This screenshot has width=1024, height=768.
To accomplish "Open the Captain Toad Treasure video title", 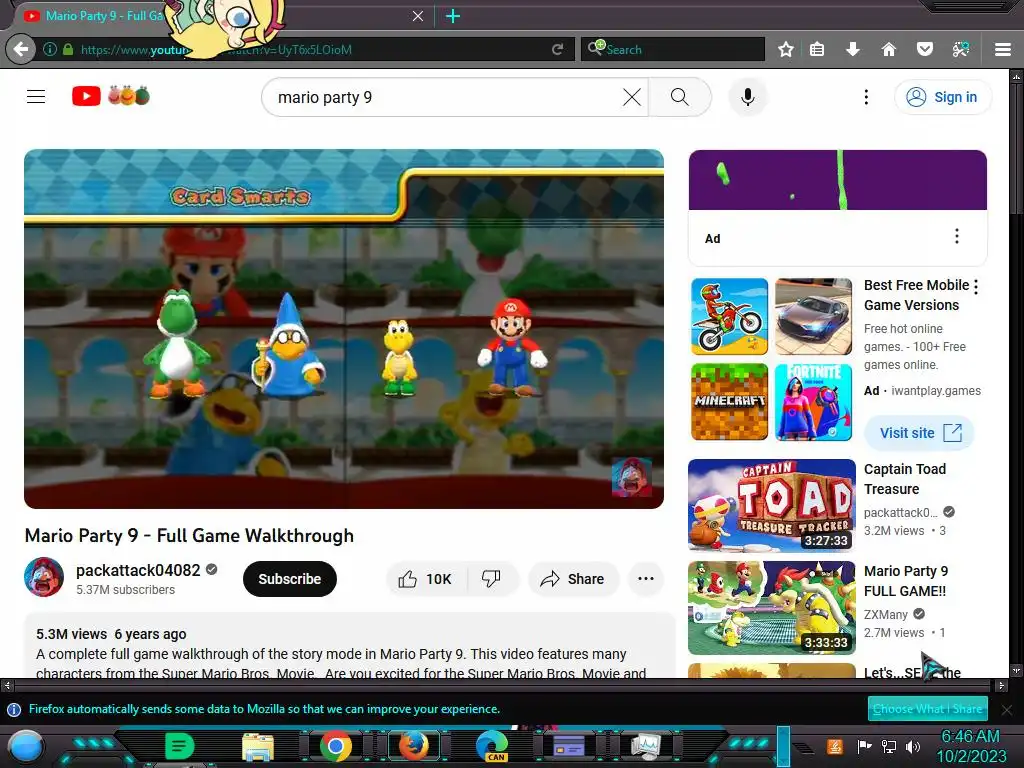I will tap(904, 479).
